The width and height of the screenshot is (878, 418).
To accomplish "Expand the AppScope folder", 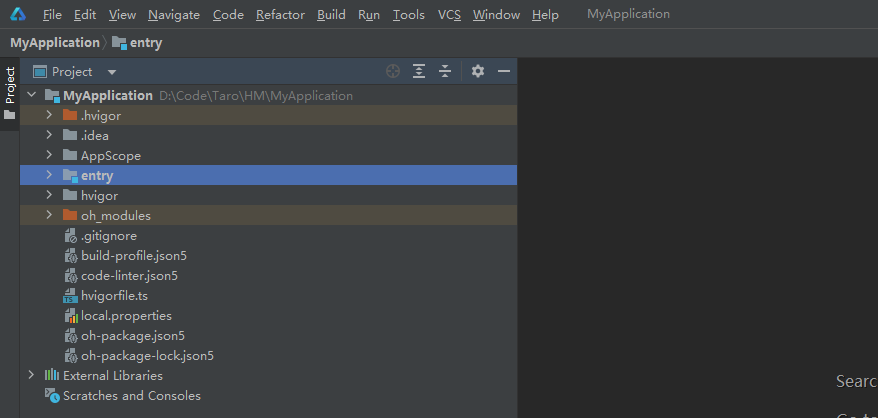I will coord(49,155).
